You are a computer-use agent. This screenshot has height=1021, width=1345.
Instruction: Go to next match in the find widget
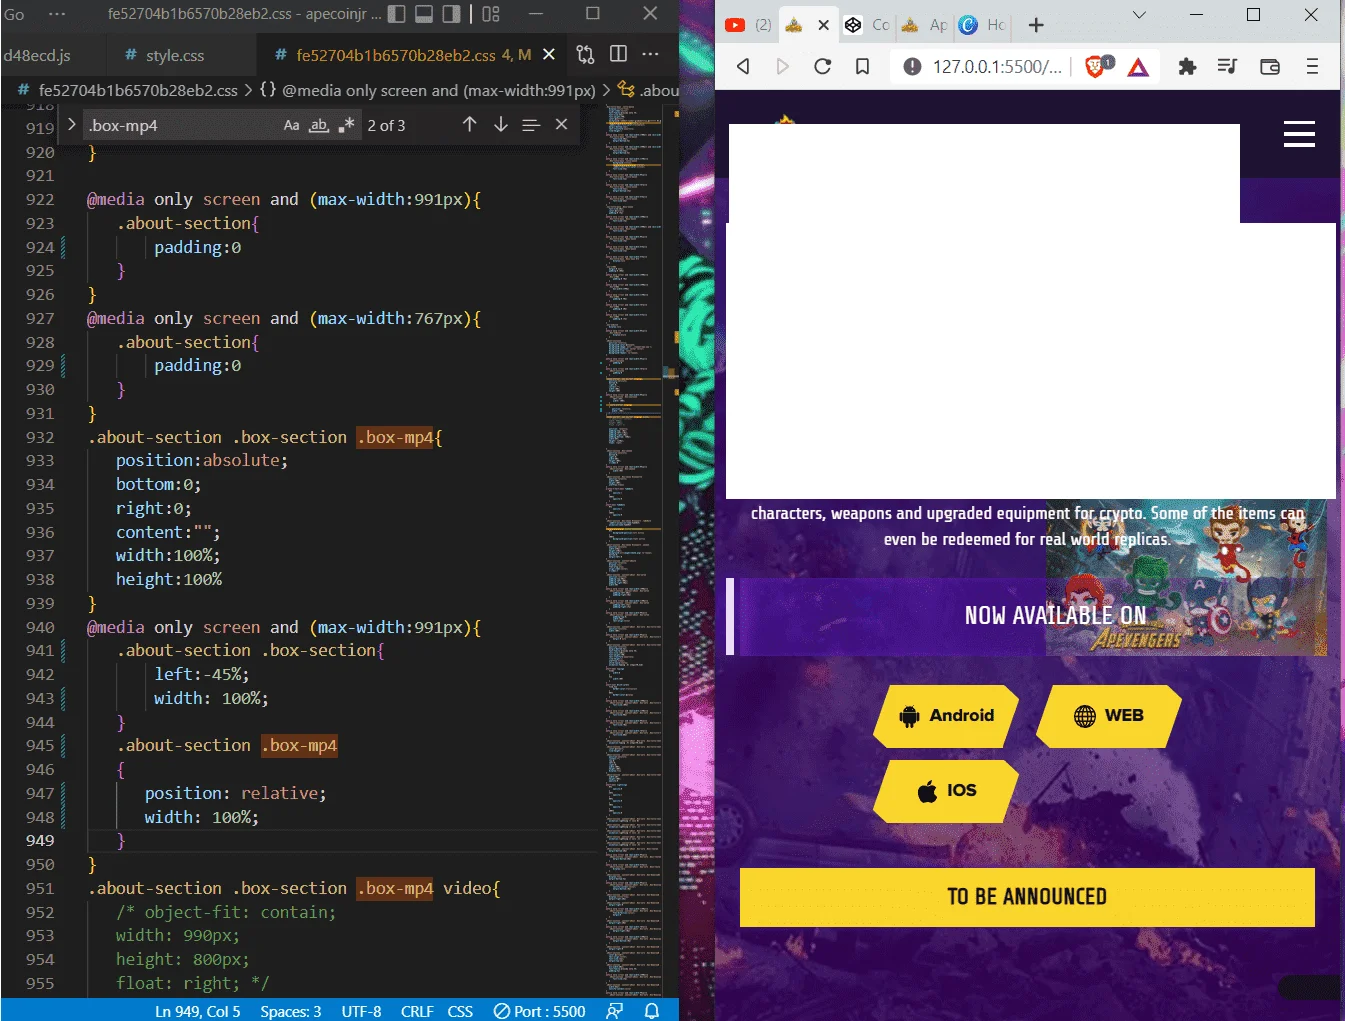501,124
